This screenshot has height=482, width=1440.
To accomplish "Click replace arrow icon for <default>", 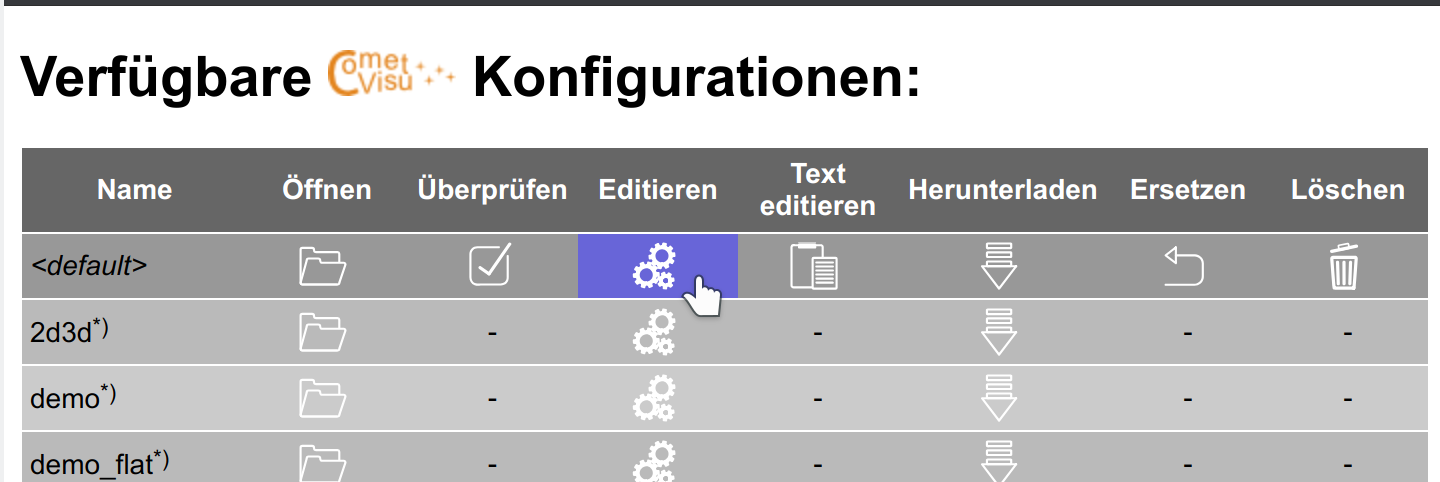I will 1184,267.
